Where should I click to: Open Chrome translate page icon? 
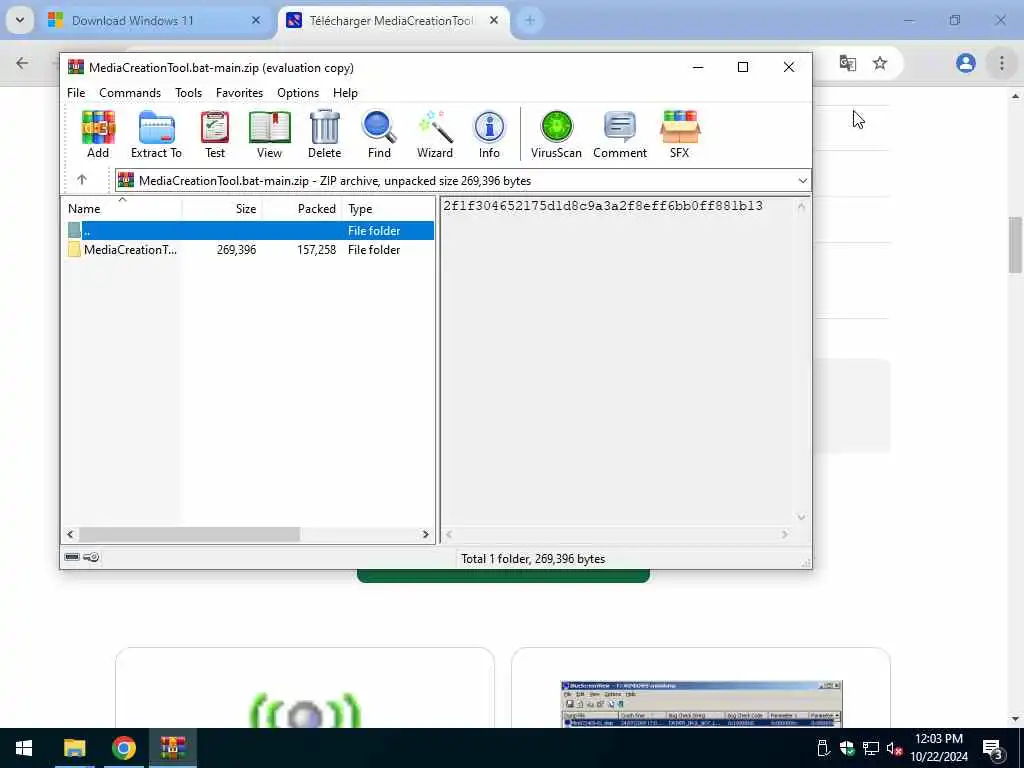[x=848, y=63]
